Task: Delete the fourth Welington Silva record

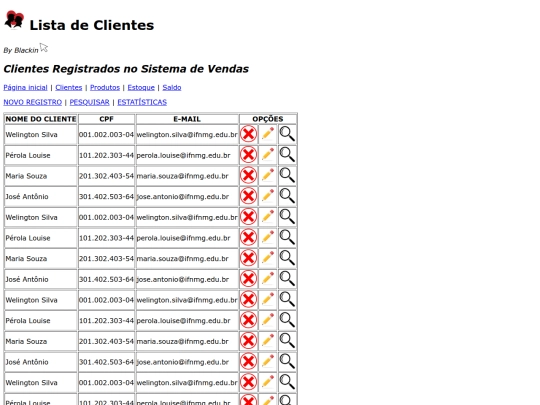Action: pos(248,382)
